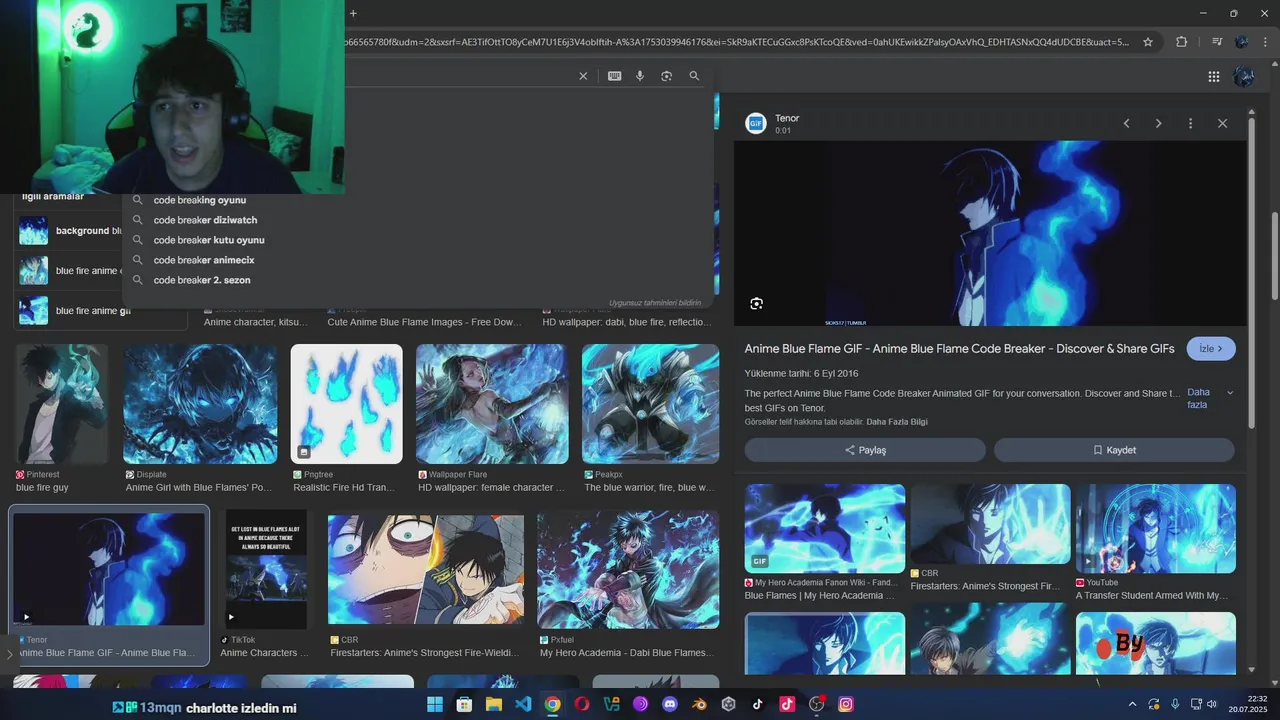Start voice search with the microphone icon
This screenshot has width=1280, height=720.
[x=640, y=76]
